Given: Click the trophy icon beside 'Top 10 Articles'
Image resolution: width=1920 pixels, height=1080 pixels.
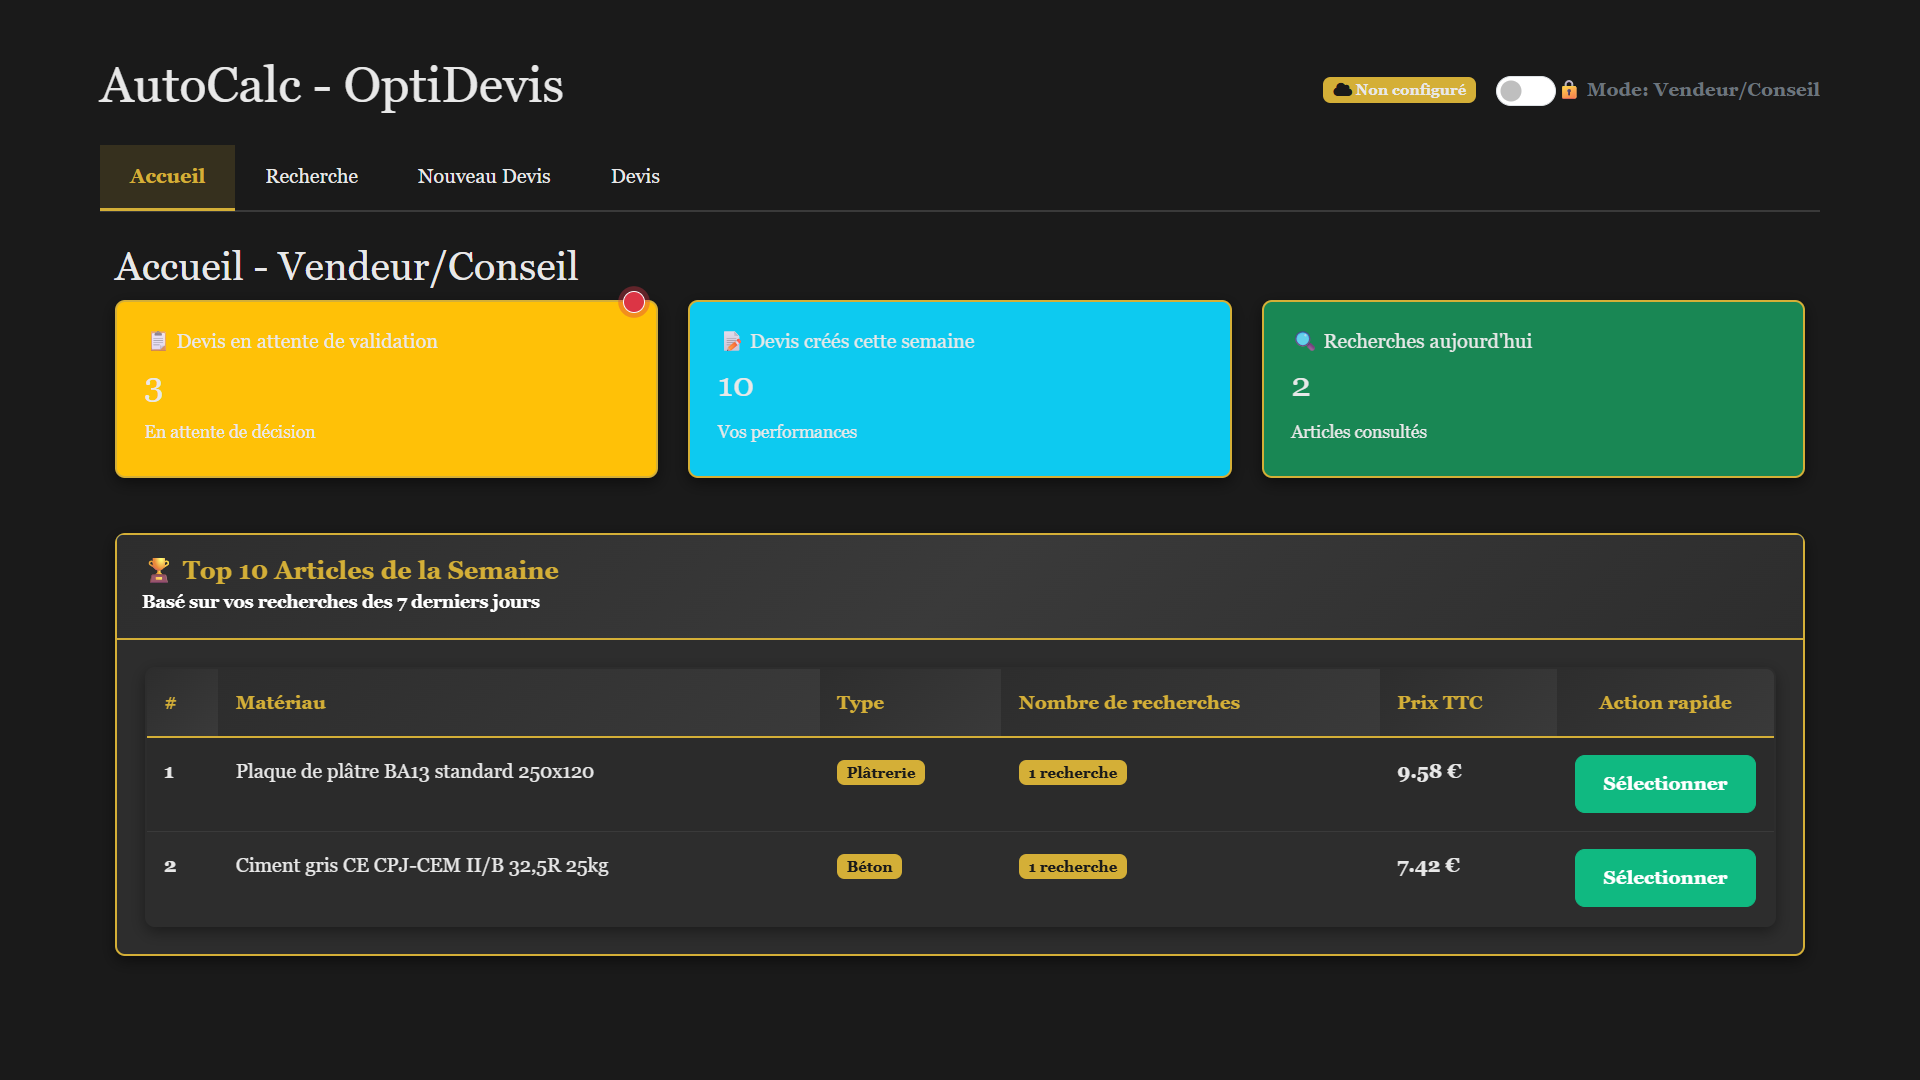Looking at the screenshot, I should 157,570.
